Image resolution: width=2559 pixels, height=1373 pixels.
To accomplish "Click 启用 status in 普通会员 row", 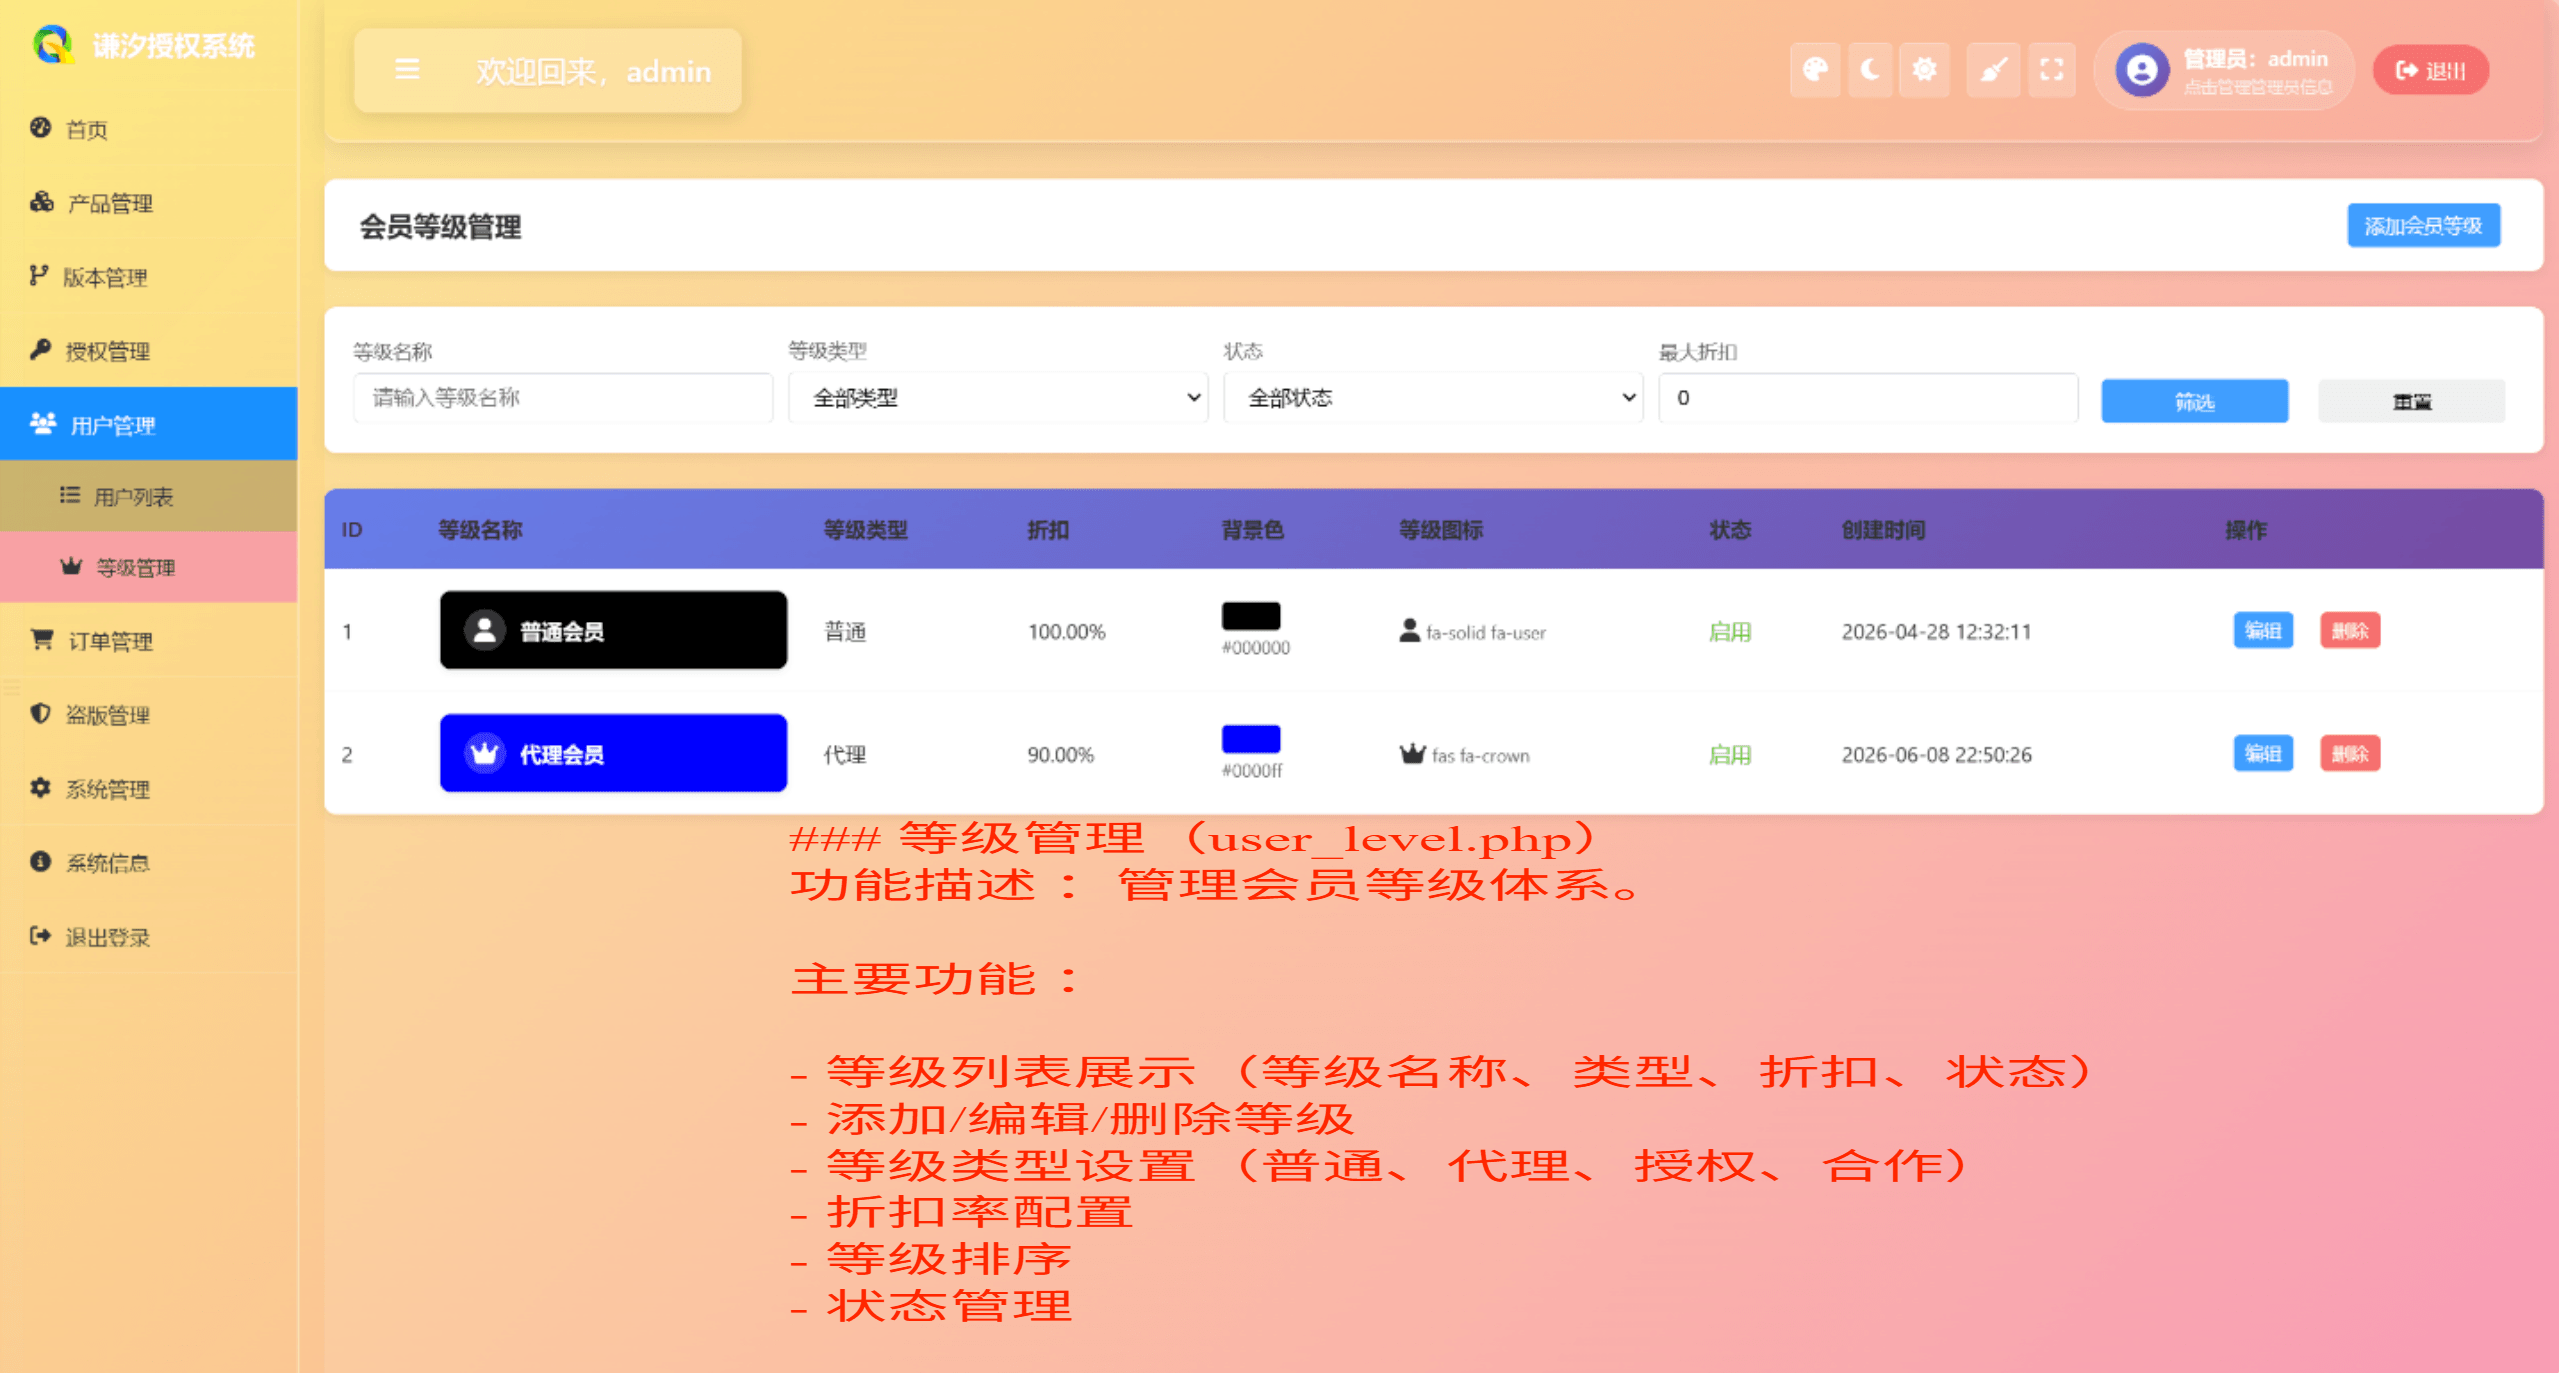I will click(1729, 631).
